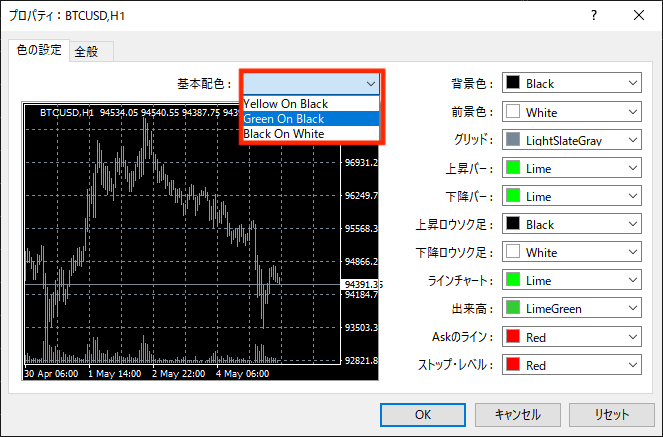Click the white swatch for 下降ロウソク足
The image size is (663, 437).
pos(513,251)
